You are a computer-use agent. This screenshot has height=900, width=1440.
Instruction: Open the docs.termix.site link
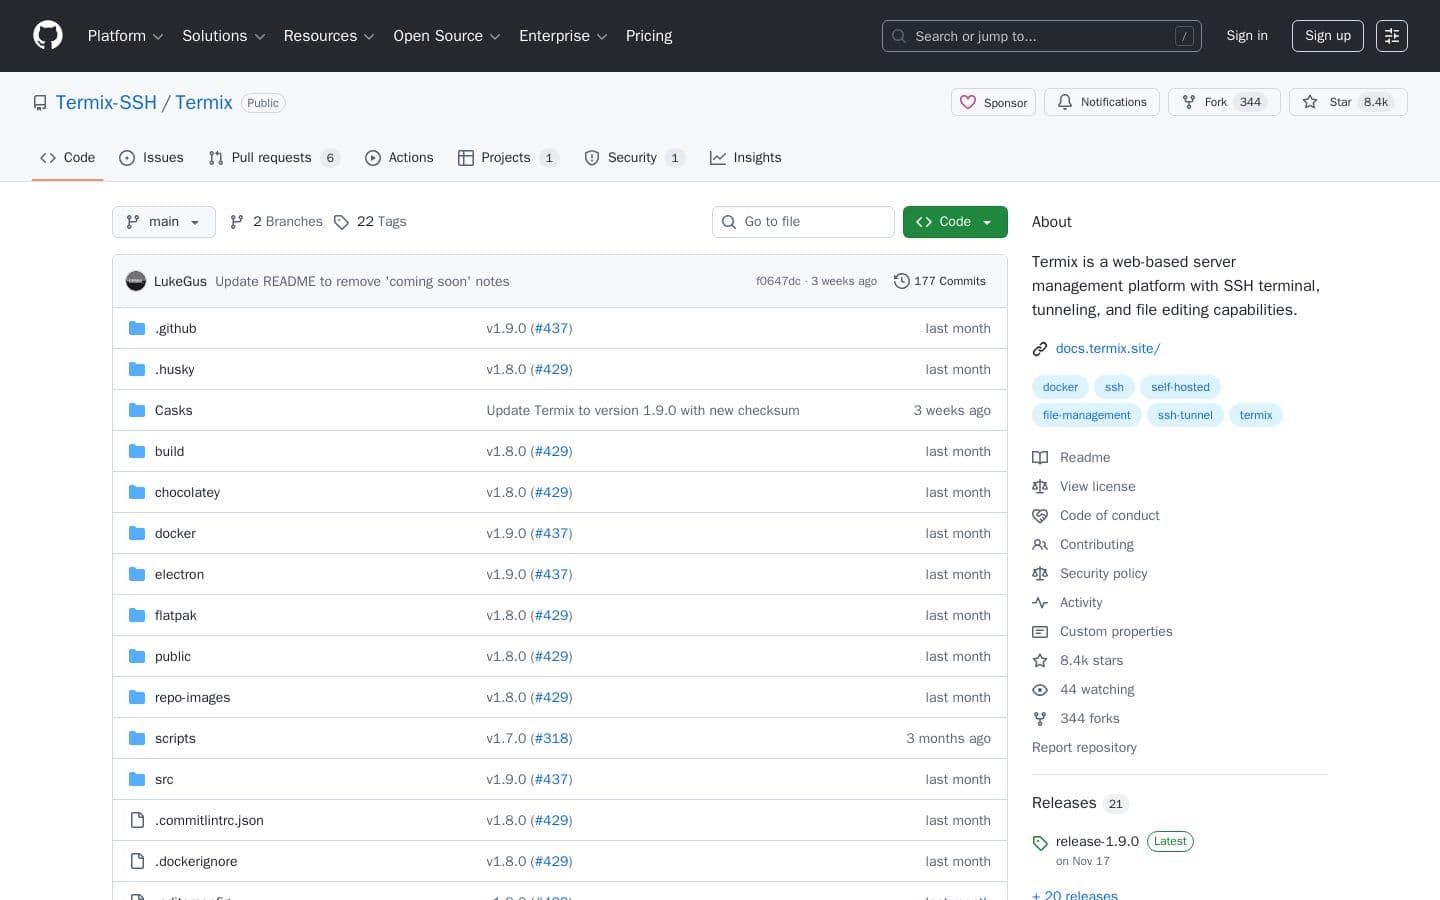(x=1107, y=348)
